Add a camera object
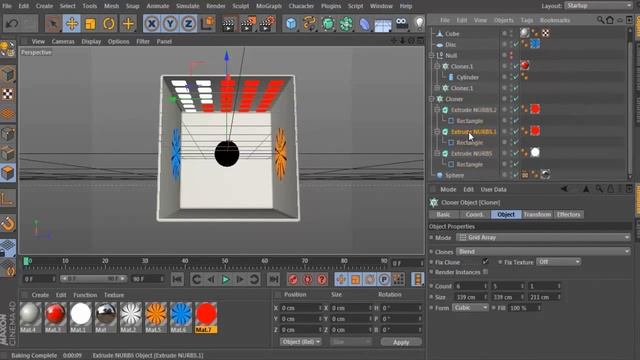This screenshot has height=360, width=640. [x=402, y=24]
